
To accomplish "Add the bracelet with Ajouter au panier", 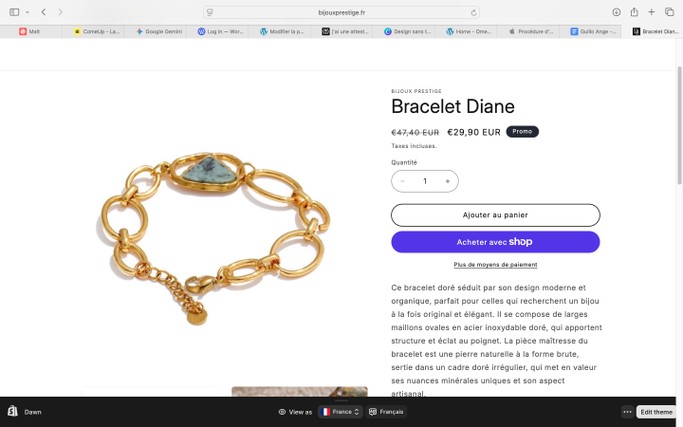I will [x=495, y=215].
